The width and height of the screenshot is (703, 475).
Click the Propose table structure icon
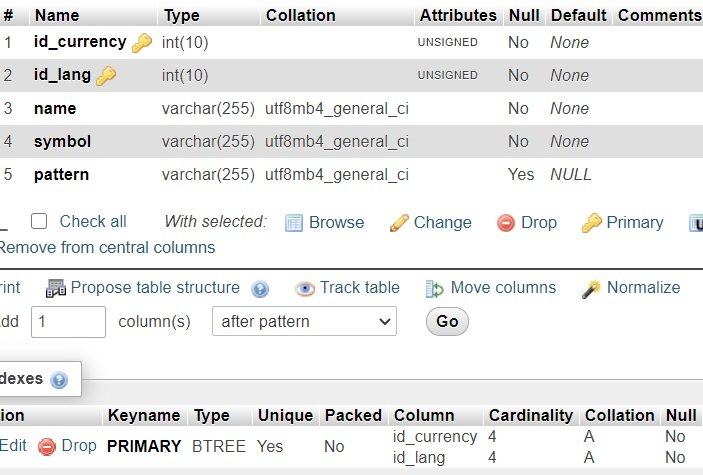[x=56, y=288]
